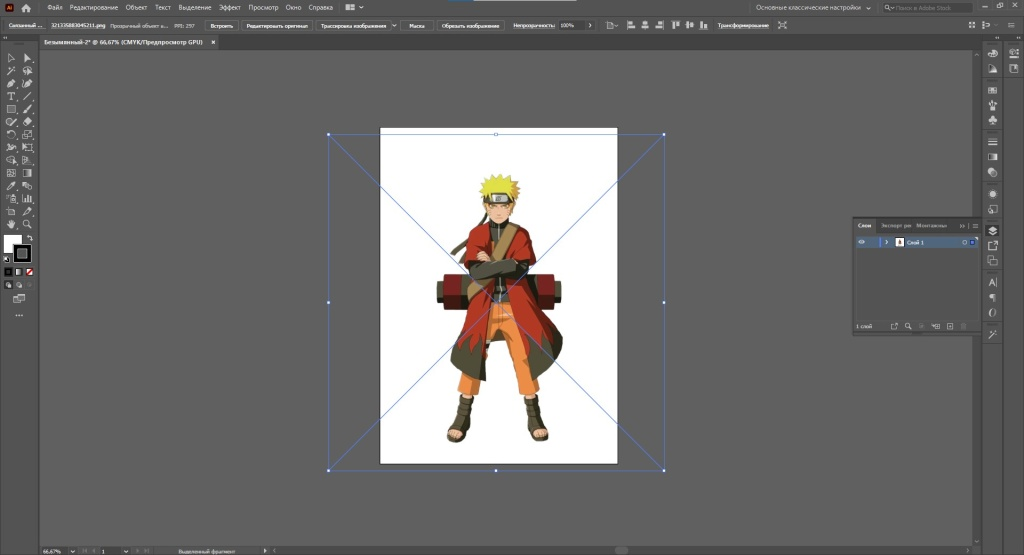Open the Трансформирование panel link

coord(743,25)
